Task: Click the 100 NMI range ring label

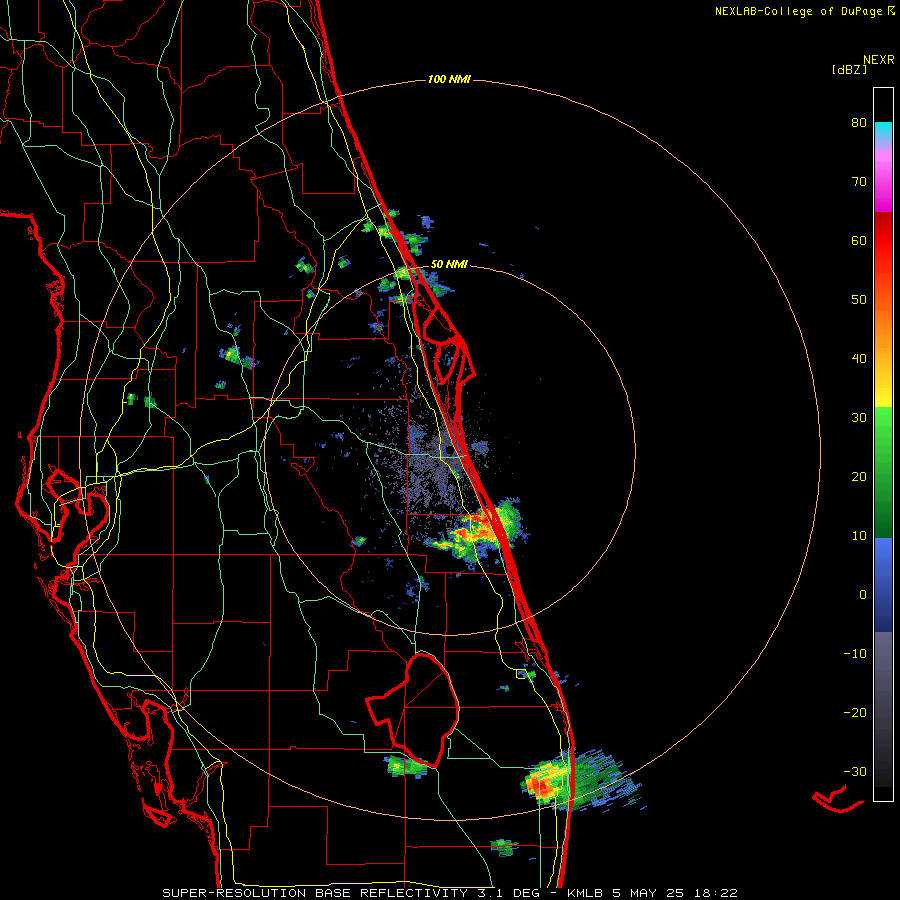Action: (449, 79)
